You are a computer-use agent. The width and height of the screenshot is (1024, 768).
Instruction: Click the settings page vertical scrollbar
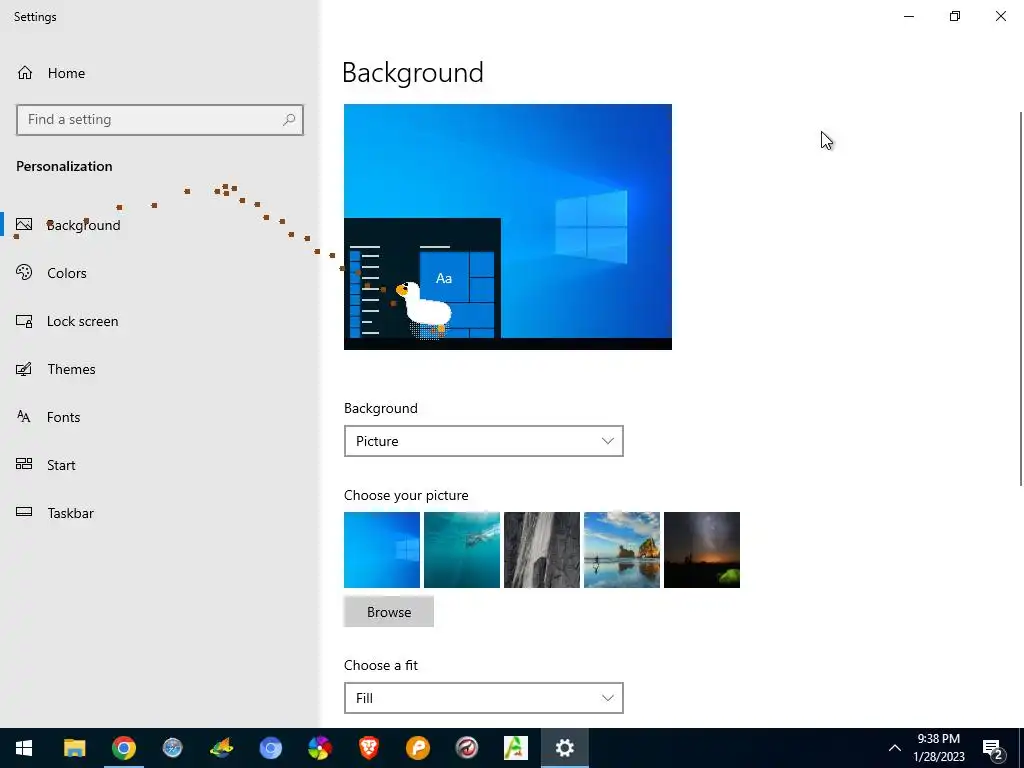1021,298
